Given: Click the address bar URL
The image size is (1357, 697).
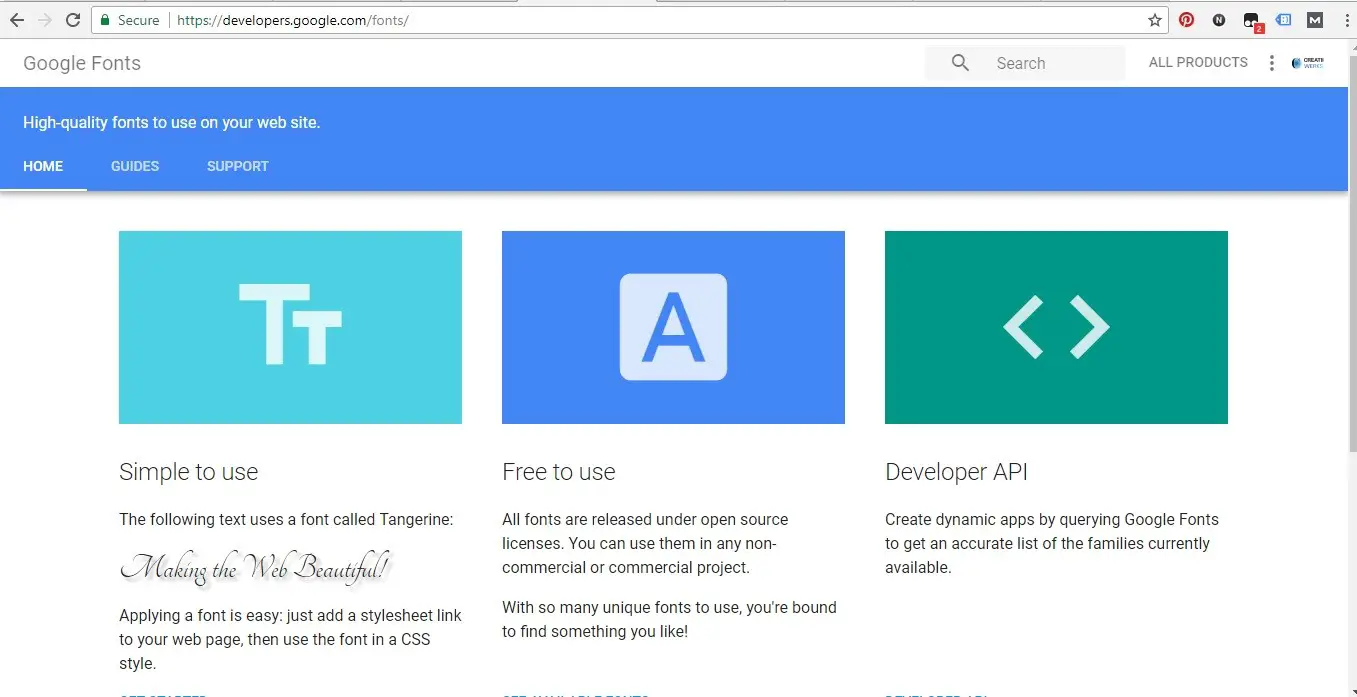Looking at the screenshot, I should coord(293,20).
